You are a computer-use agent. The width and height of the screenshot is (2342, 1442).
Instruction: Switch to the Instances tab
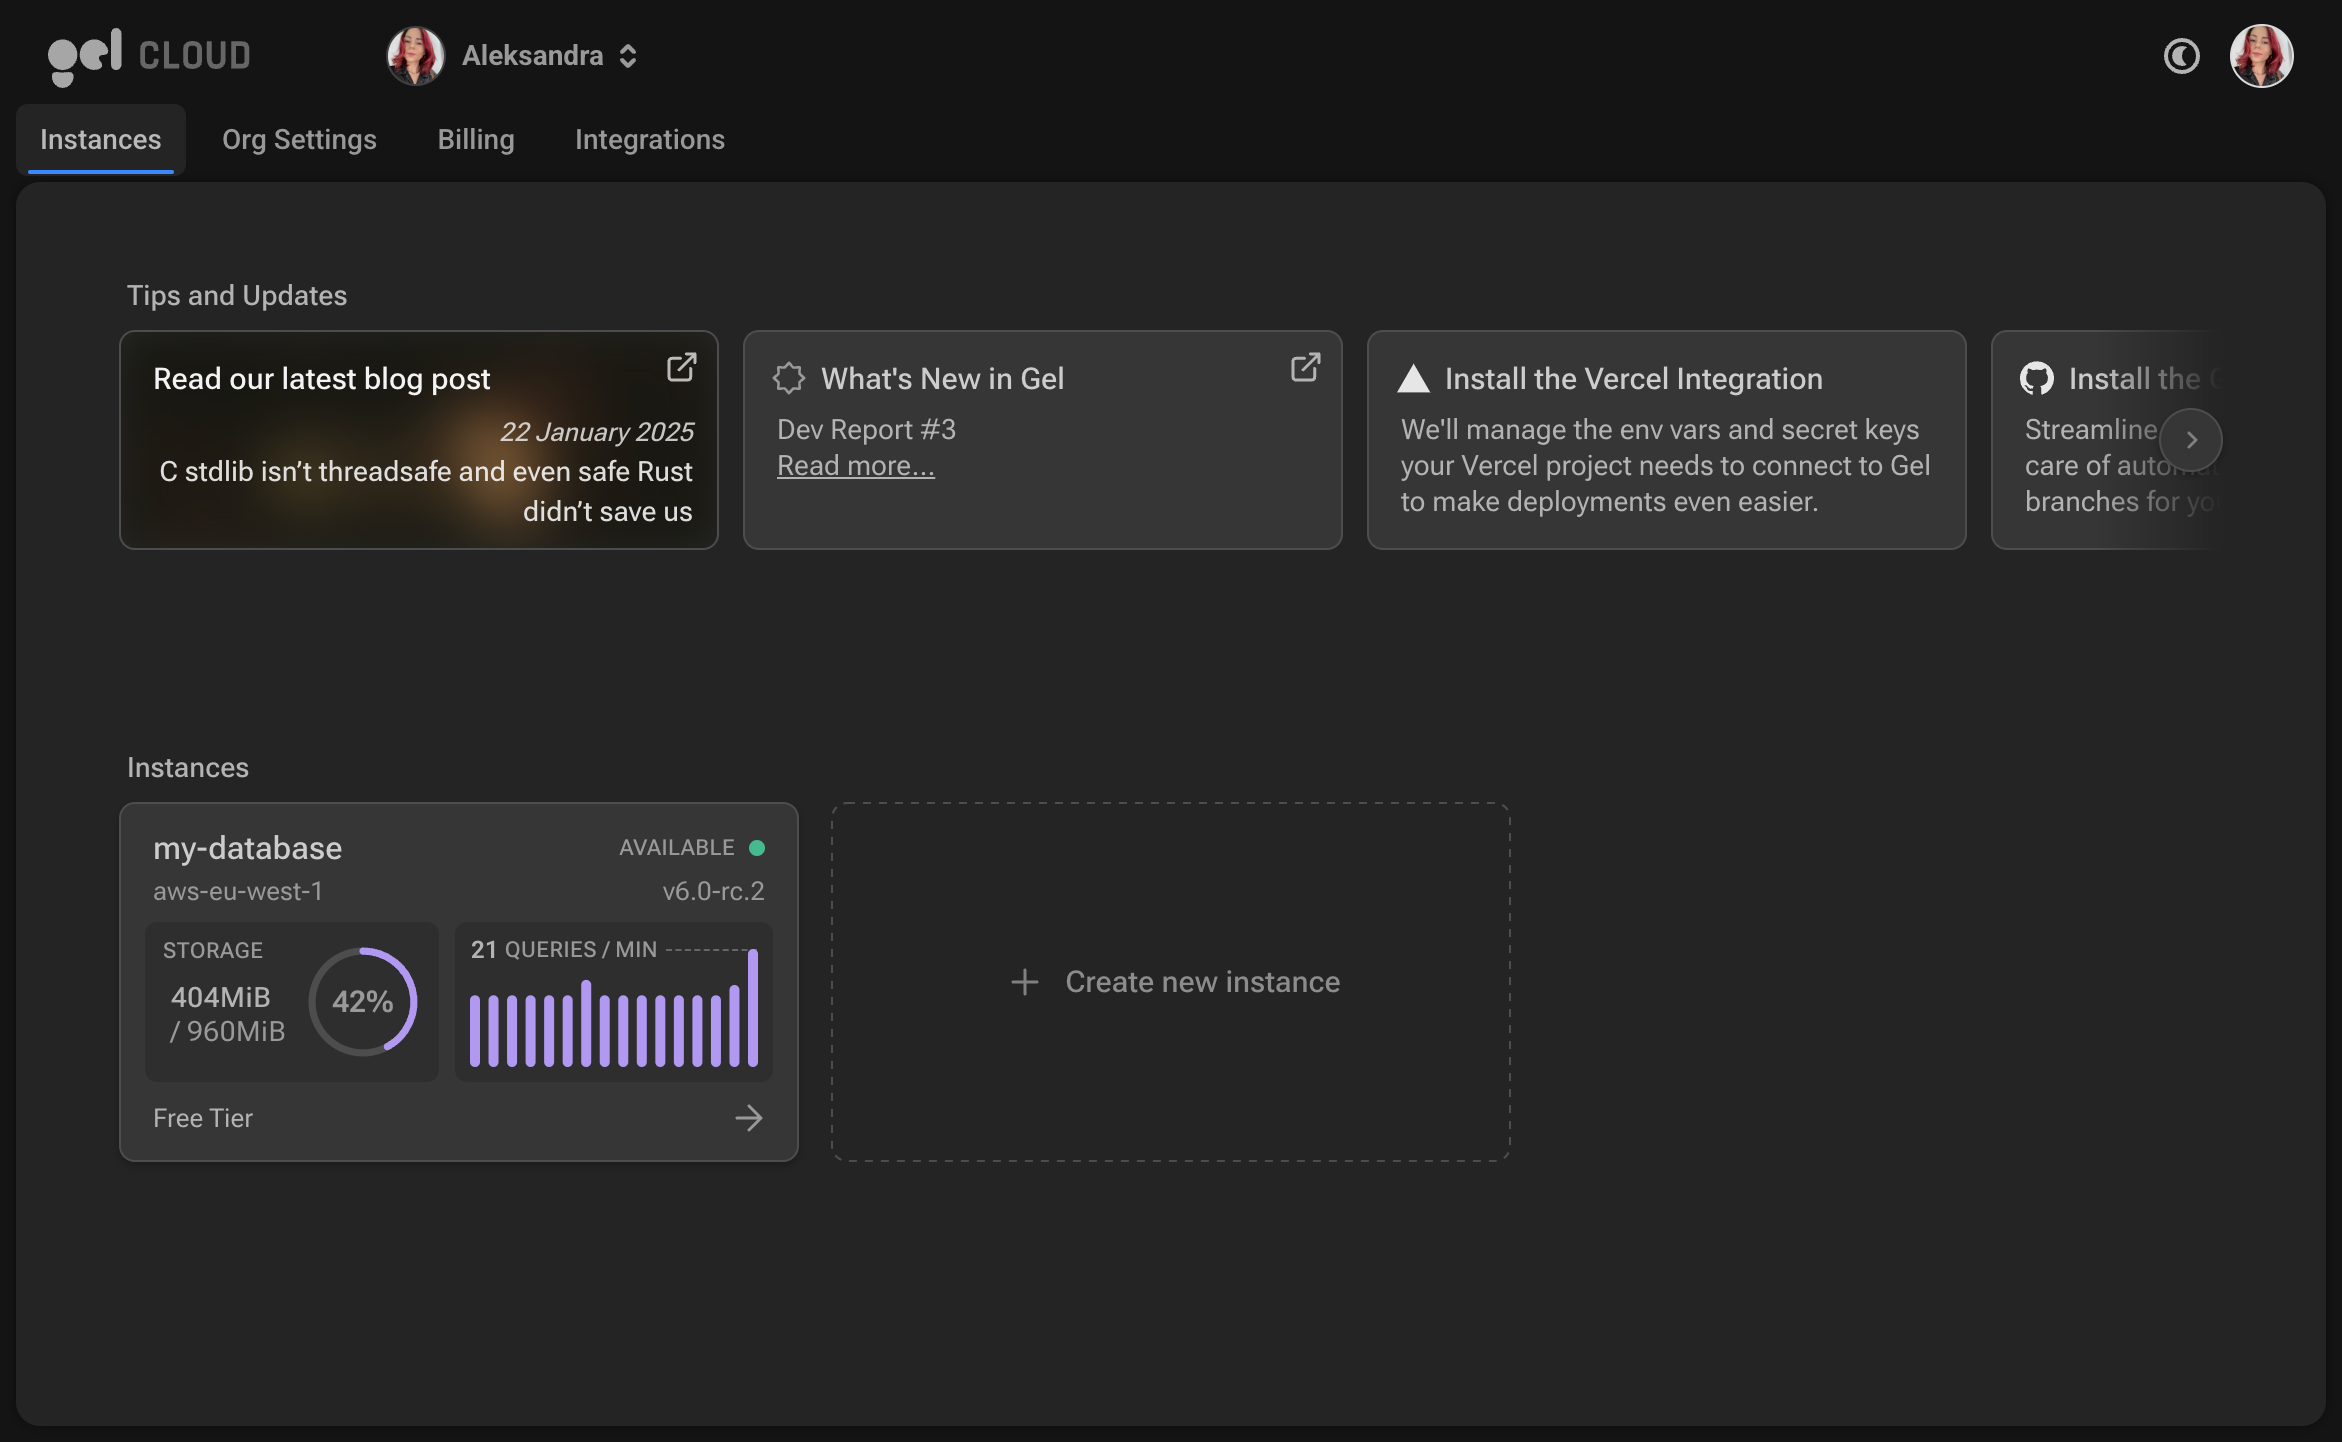[x=100, y=140]
